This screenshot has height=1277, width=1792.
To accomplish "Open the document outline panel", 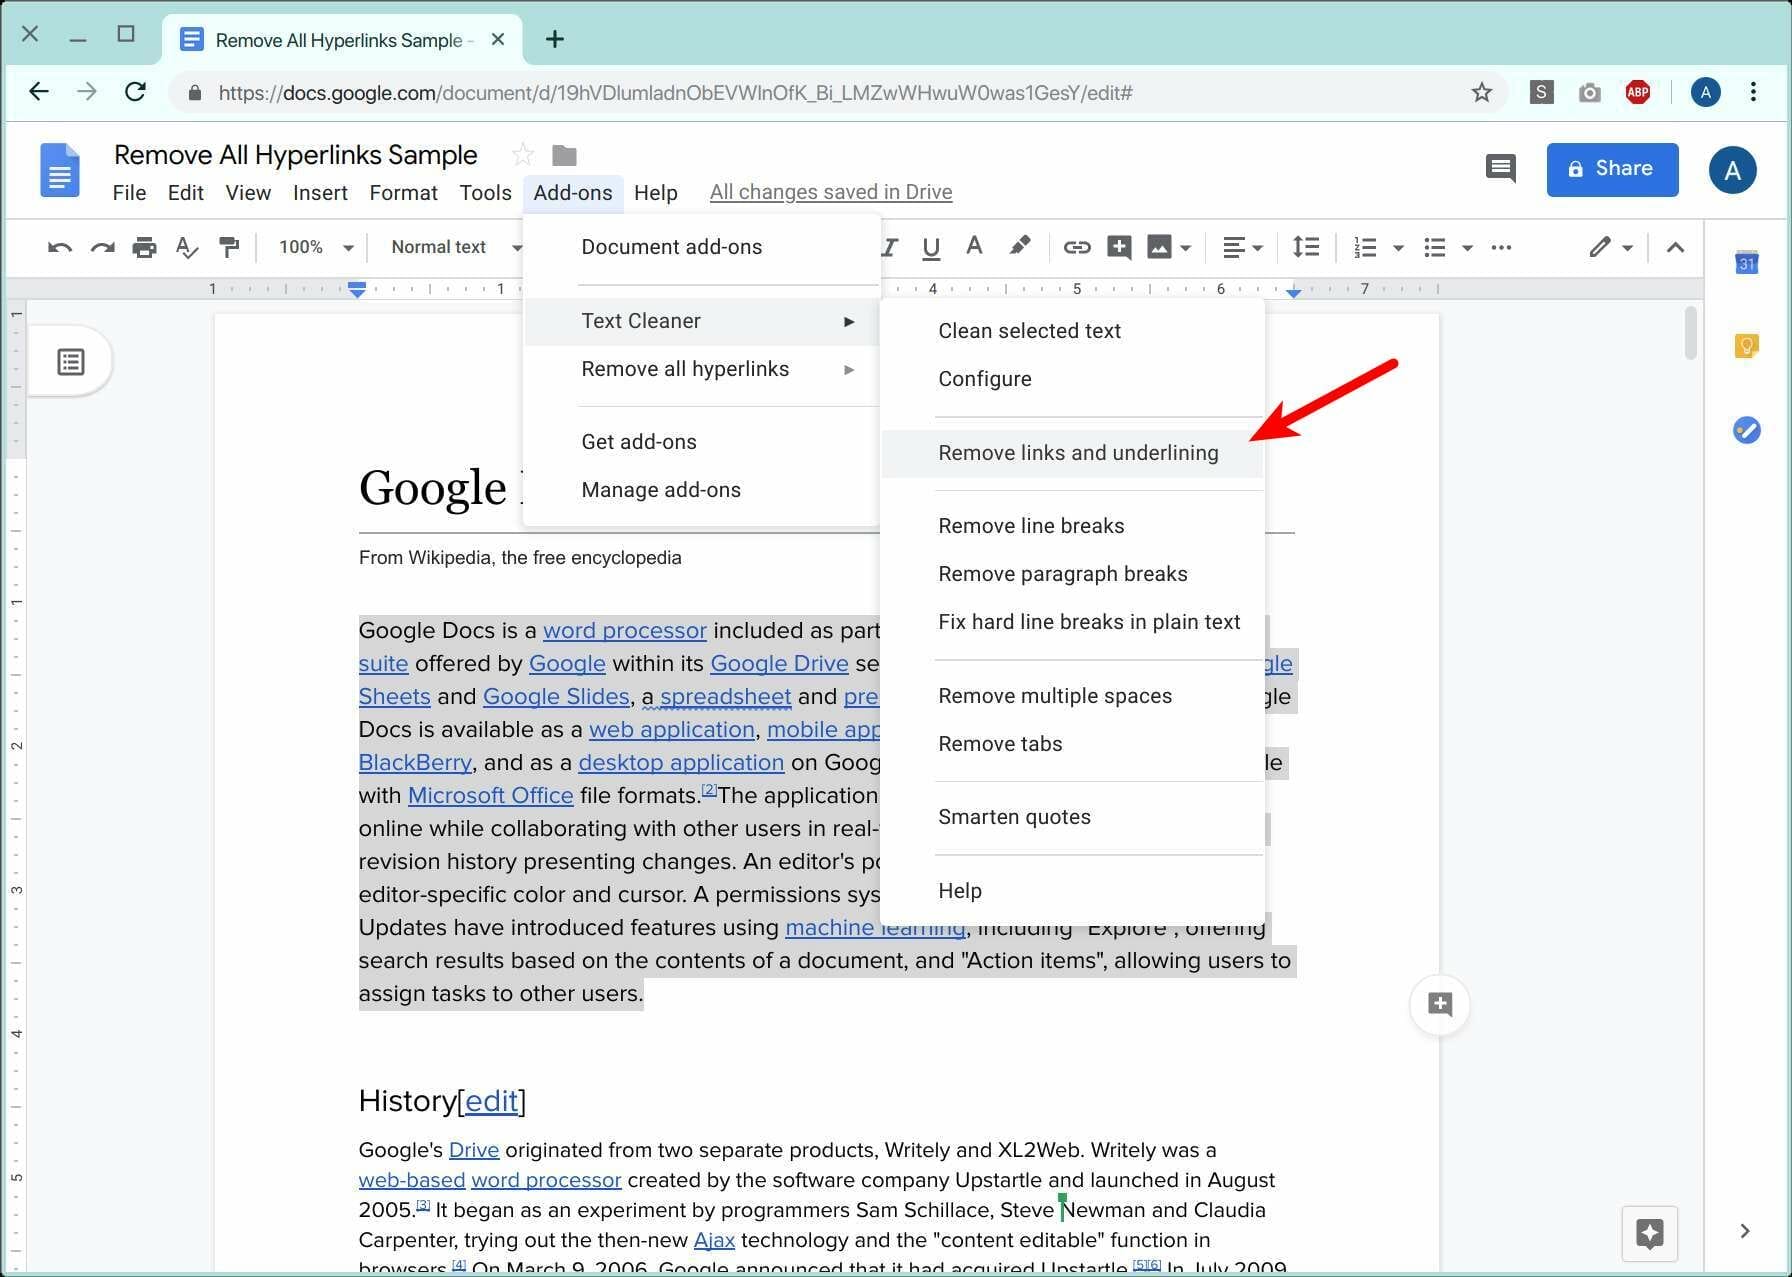I will (x=70, y=361).
